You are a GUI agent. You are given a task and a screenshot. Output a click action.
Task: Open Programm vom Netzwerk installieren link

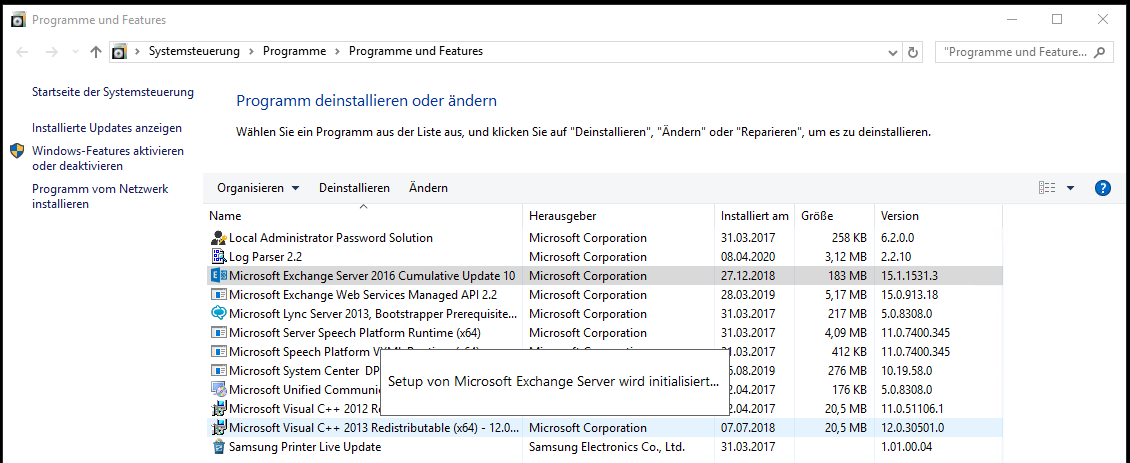[x=100, y=196]
